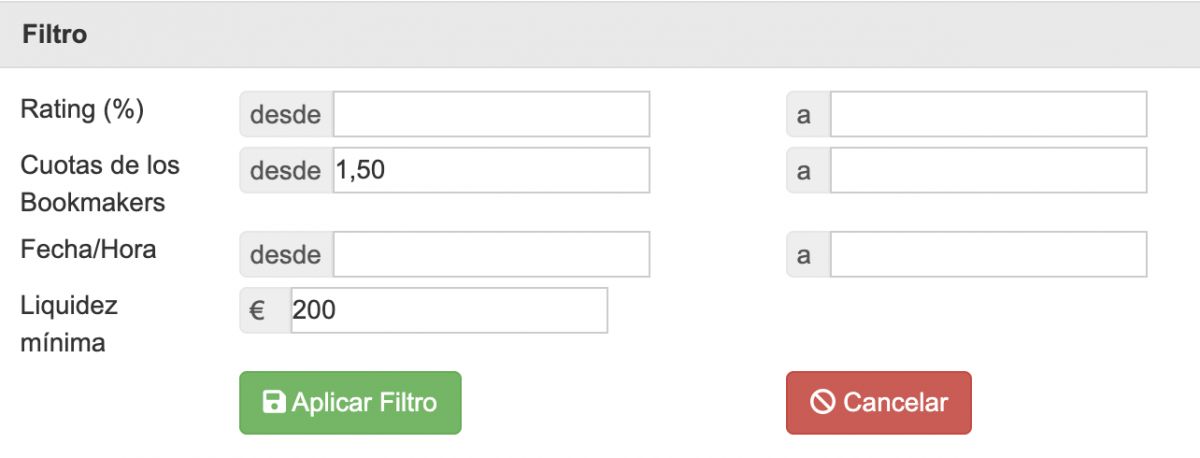
Task: Click the desde prefix in Rating row
Action: [x=285, y=114]
